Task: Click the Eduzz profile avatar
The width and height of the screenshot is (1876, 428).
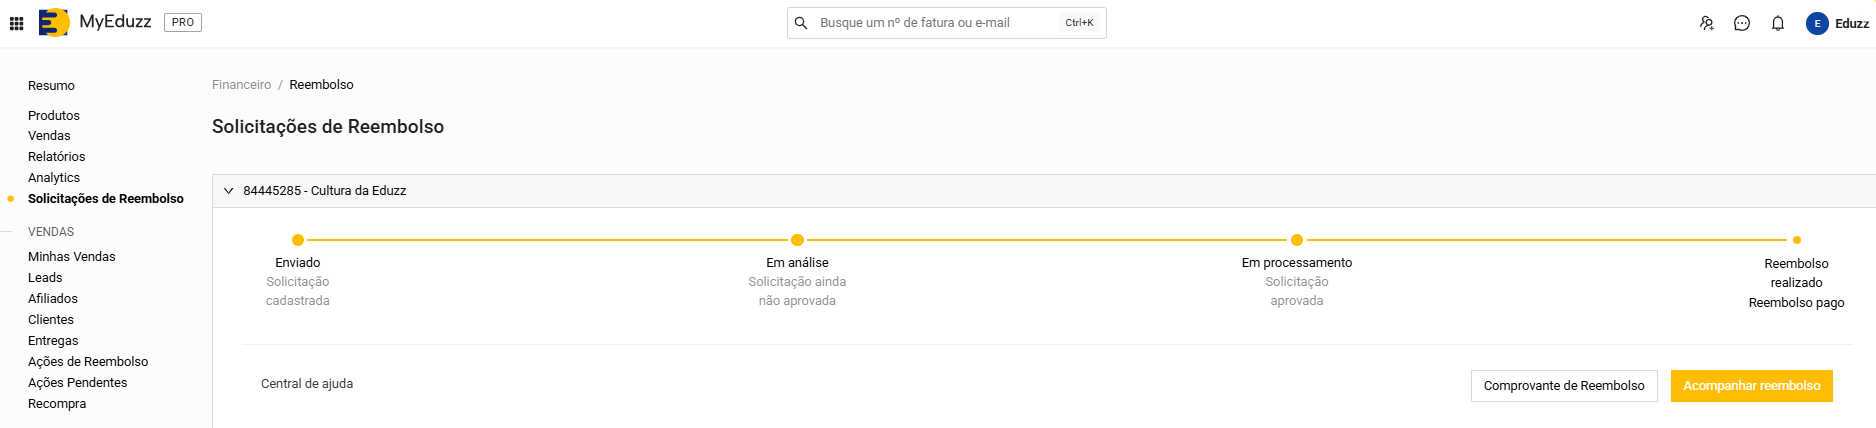Action: [1817, 23]
